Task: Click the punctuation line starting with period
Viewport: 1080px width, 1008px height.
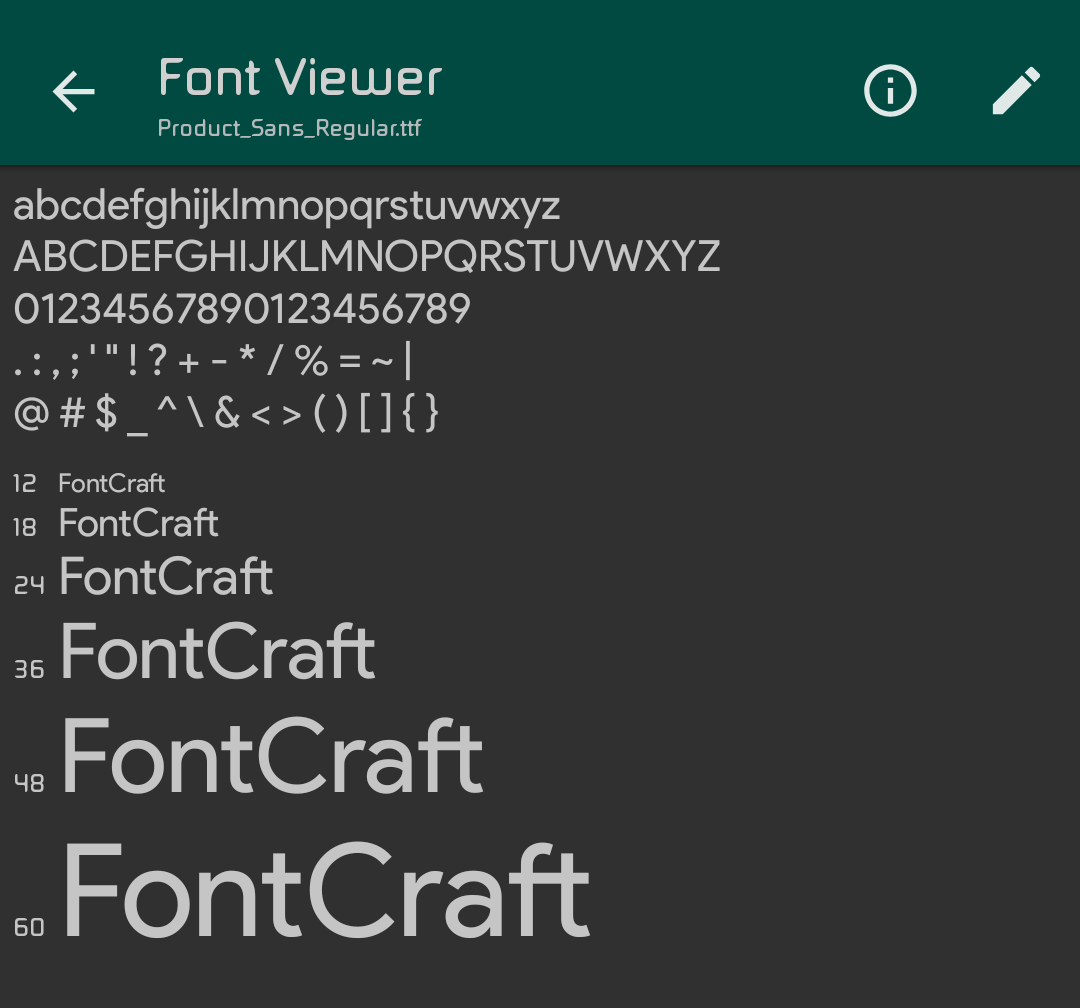Action: coord(213,360)
